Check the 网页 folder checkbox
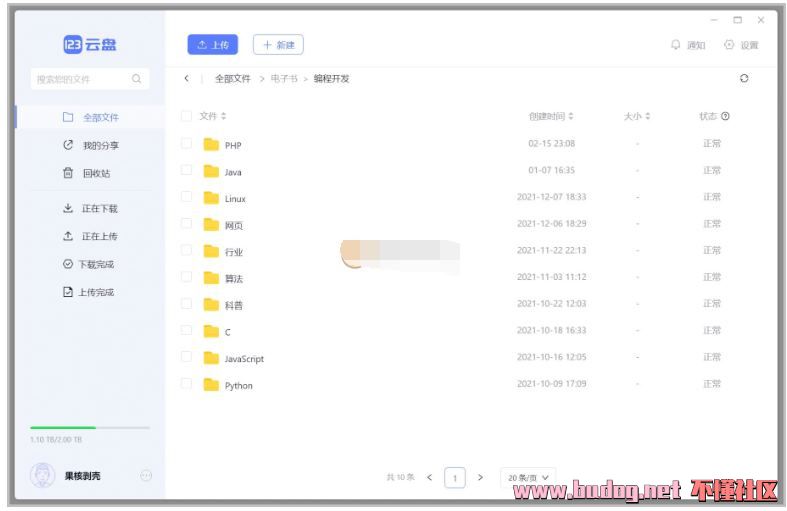This screenshot has height=511, width=787. tap(186, 223)
